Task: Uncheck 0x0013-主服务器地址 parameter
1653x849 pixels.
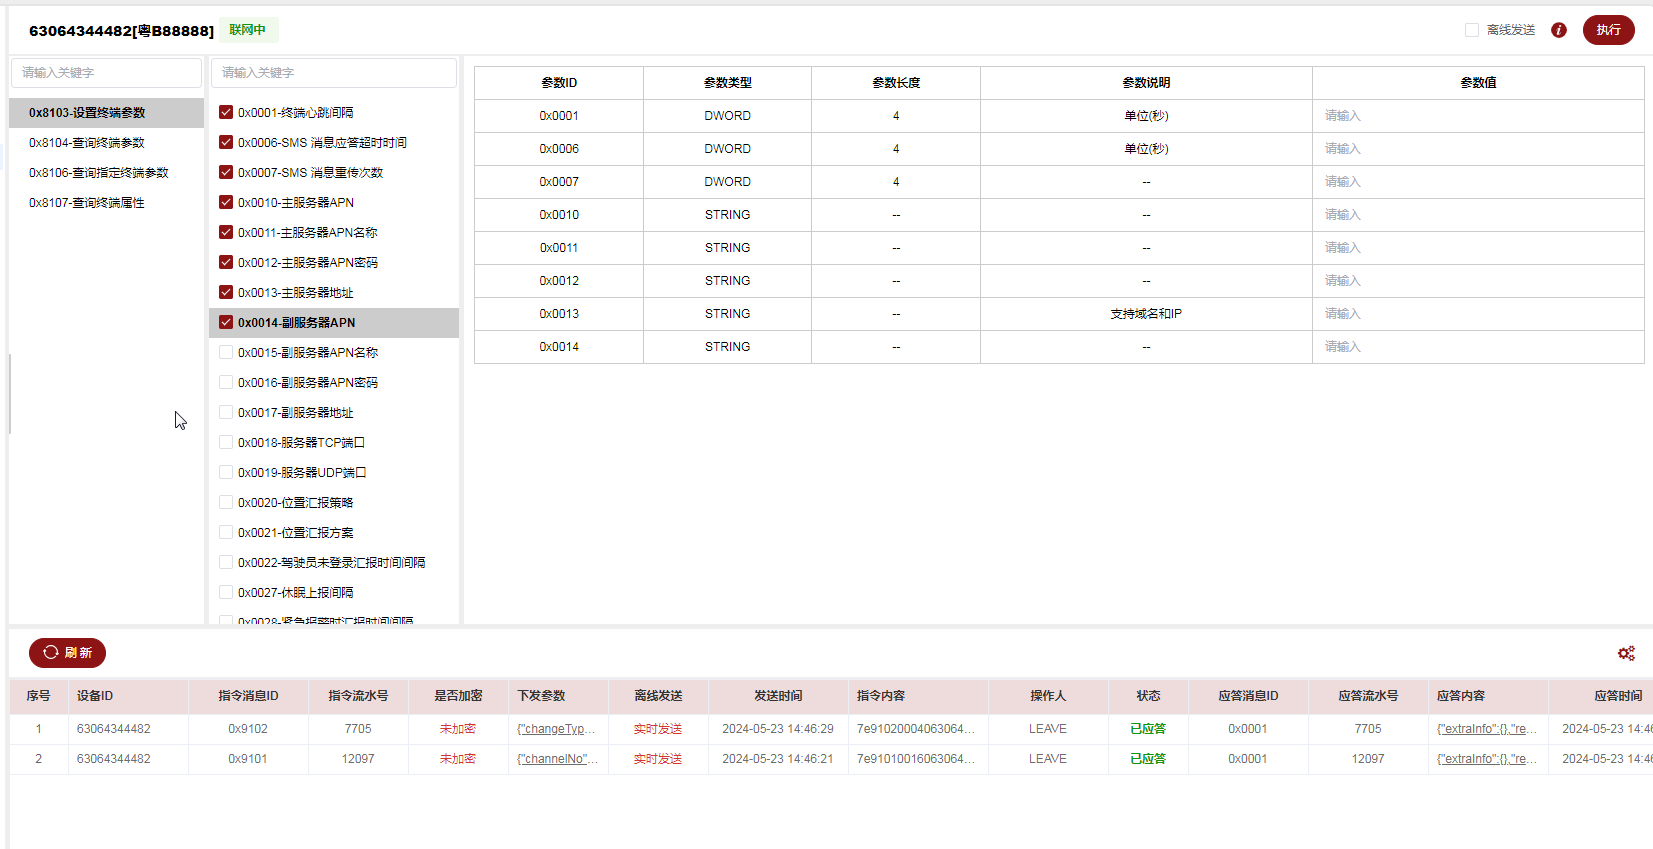Action: [x=226, y=293]
